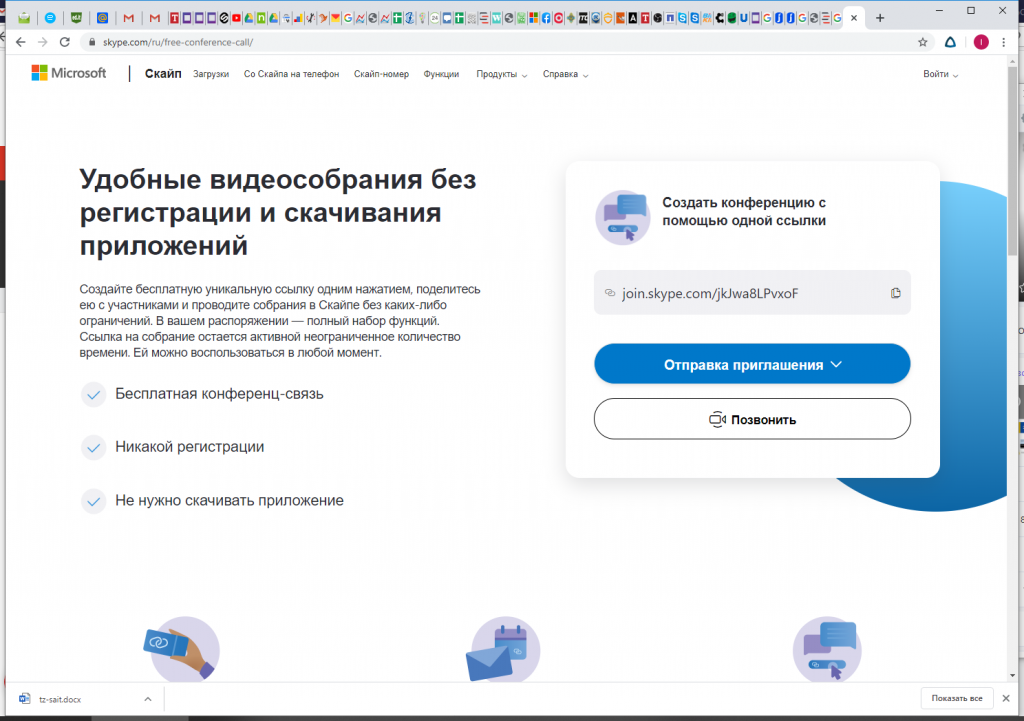Open the Скайп home link
Image resolution: width=1024 pixels, height=721 pixels.
click(163, 74)
